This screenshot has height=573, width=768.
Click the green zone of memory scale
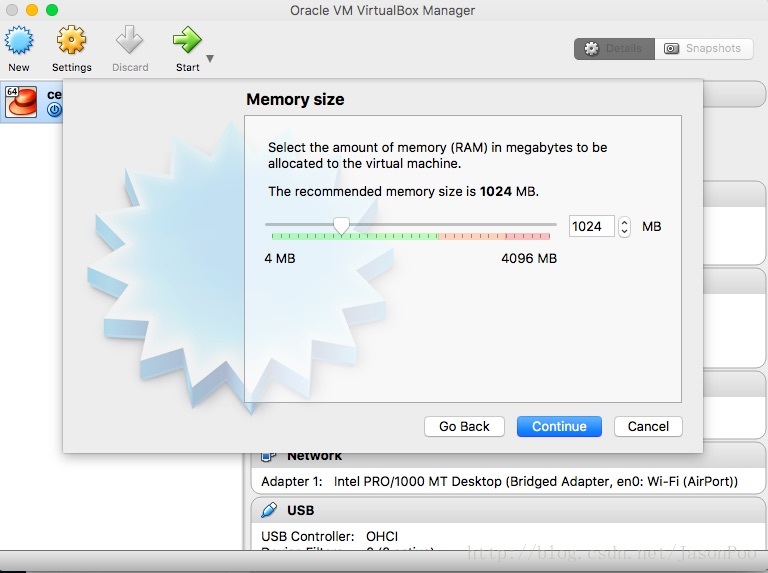click(355, 236)
